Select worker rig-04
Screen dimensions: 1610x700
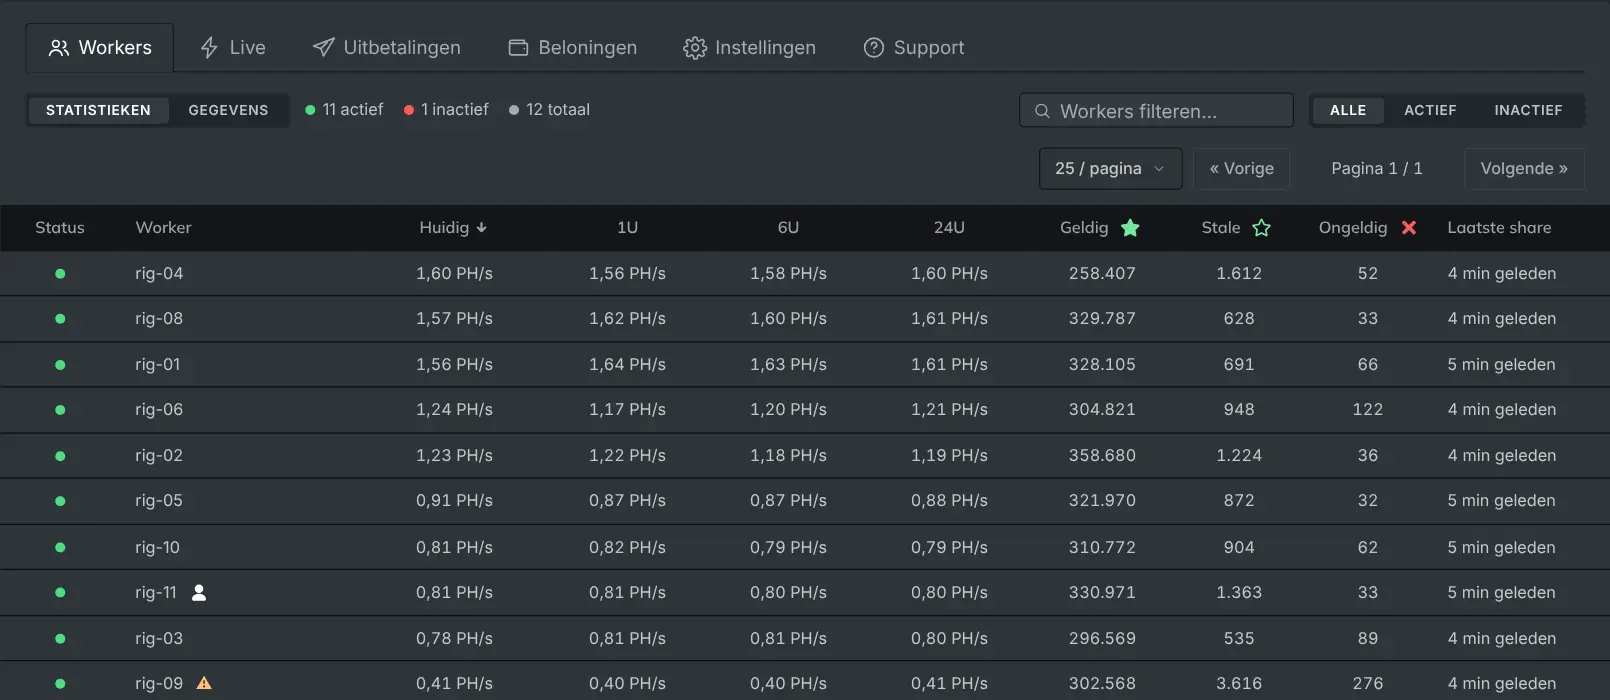tap(159, 273)
